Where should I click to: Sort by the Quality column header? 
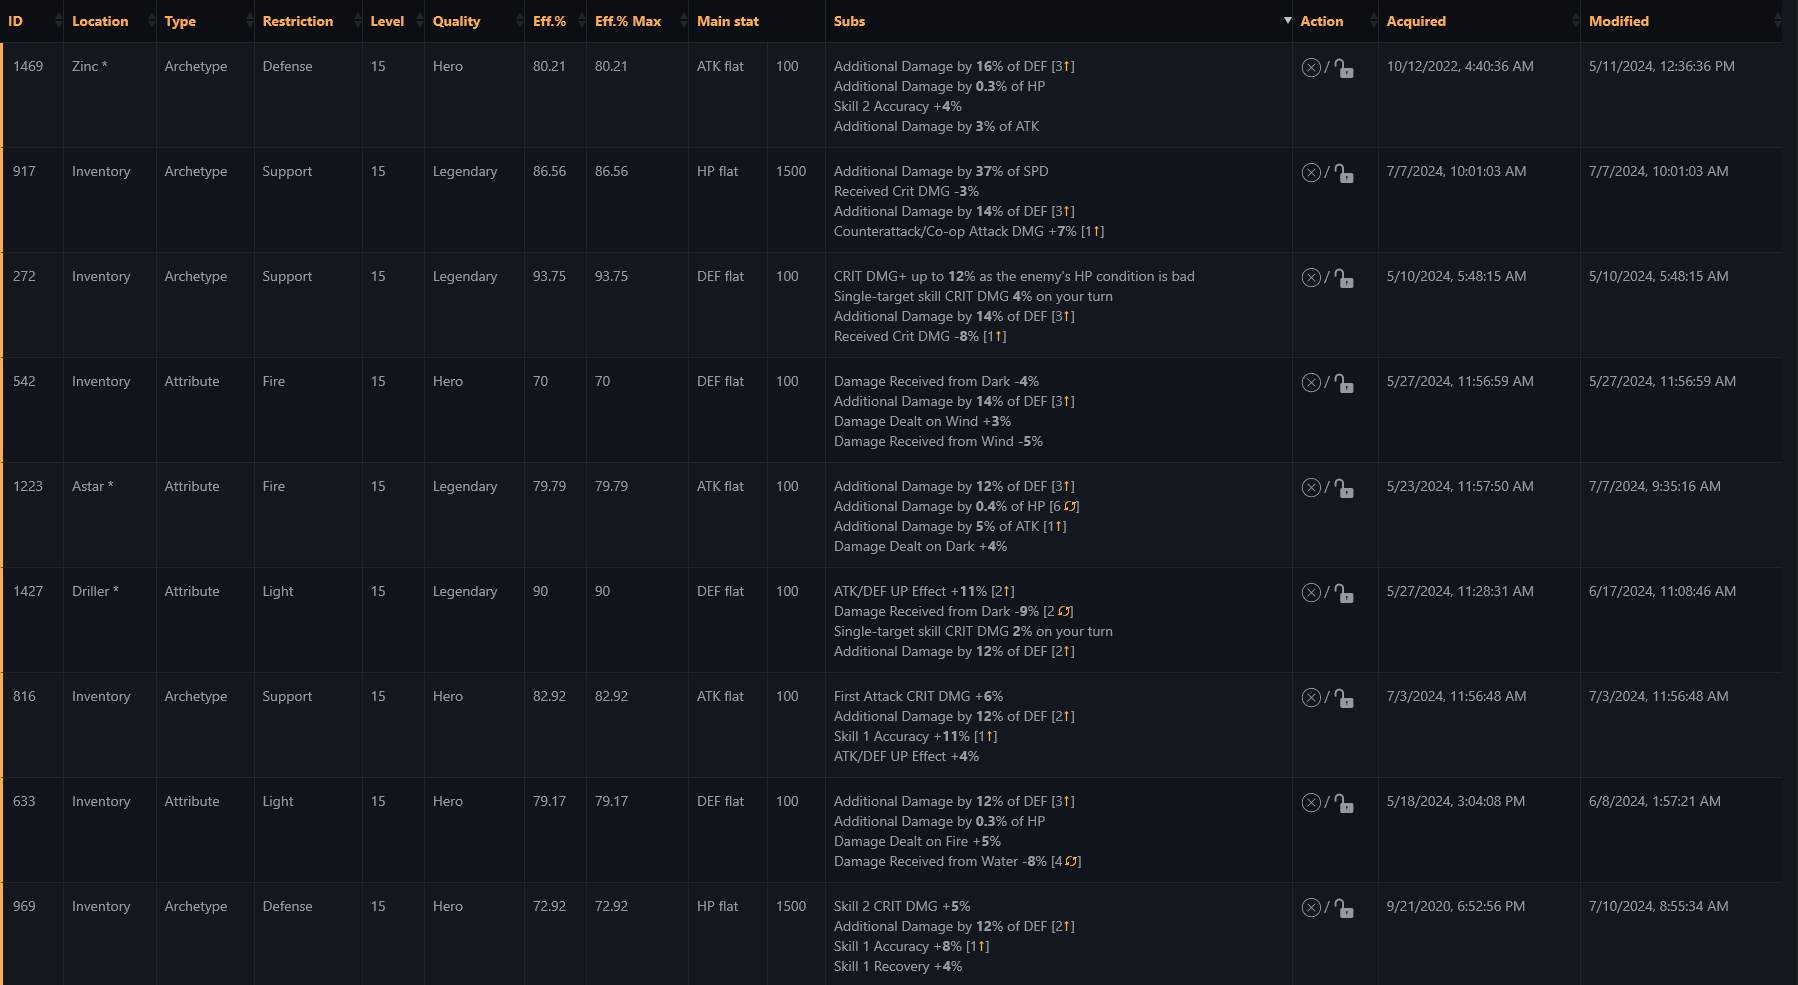[x=456, y=21]
